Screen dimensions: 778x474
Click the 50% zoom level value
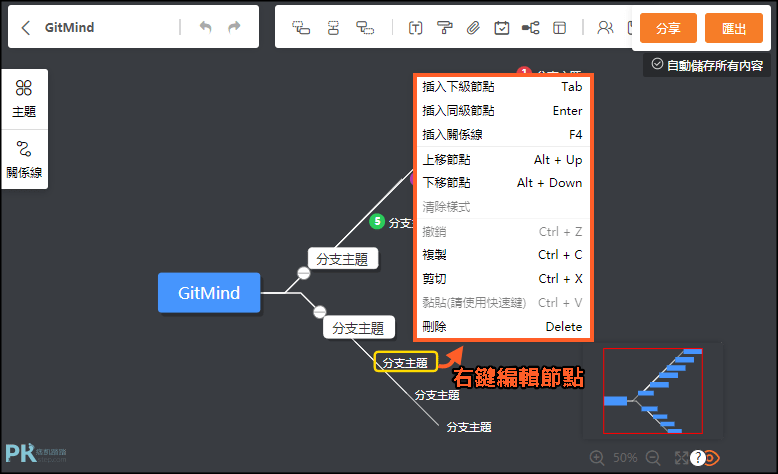click(x=625, y=458)
